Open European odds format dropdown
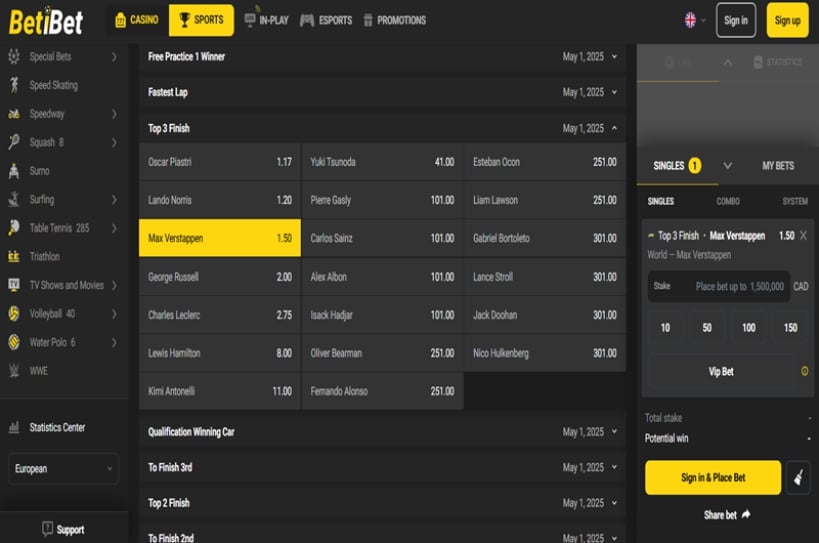This screenshot has width=819, height=543. pyautogui.click(x=63, y=468)
